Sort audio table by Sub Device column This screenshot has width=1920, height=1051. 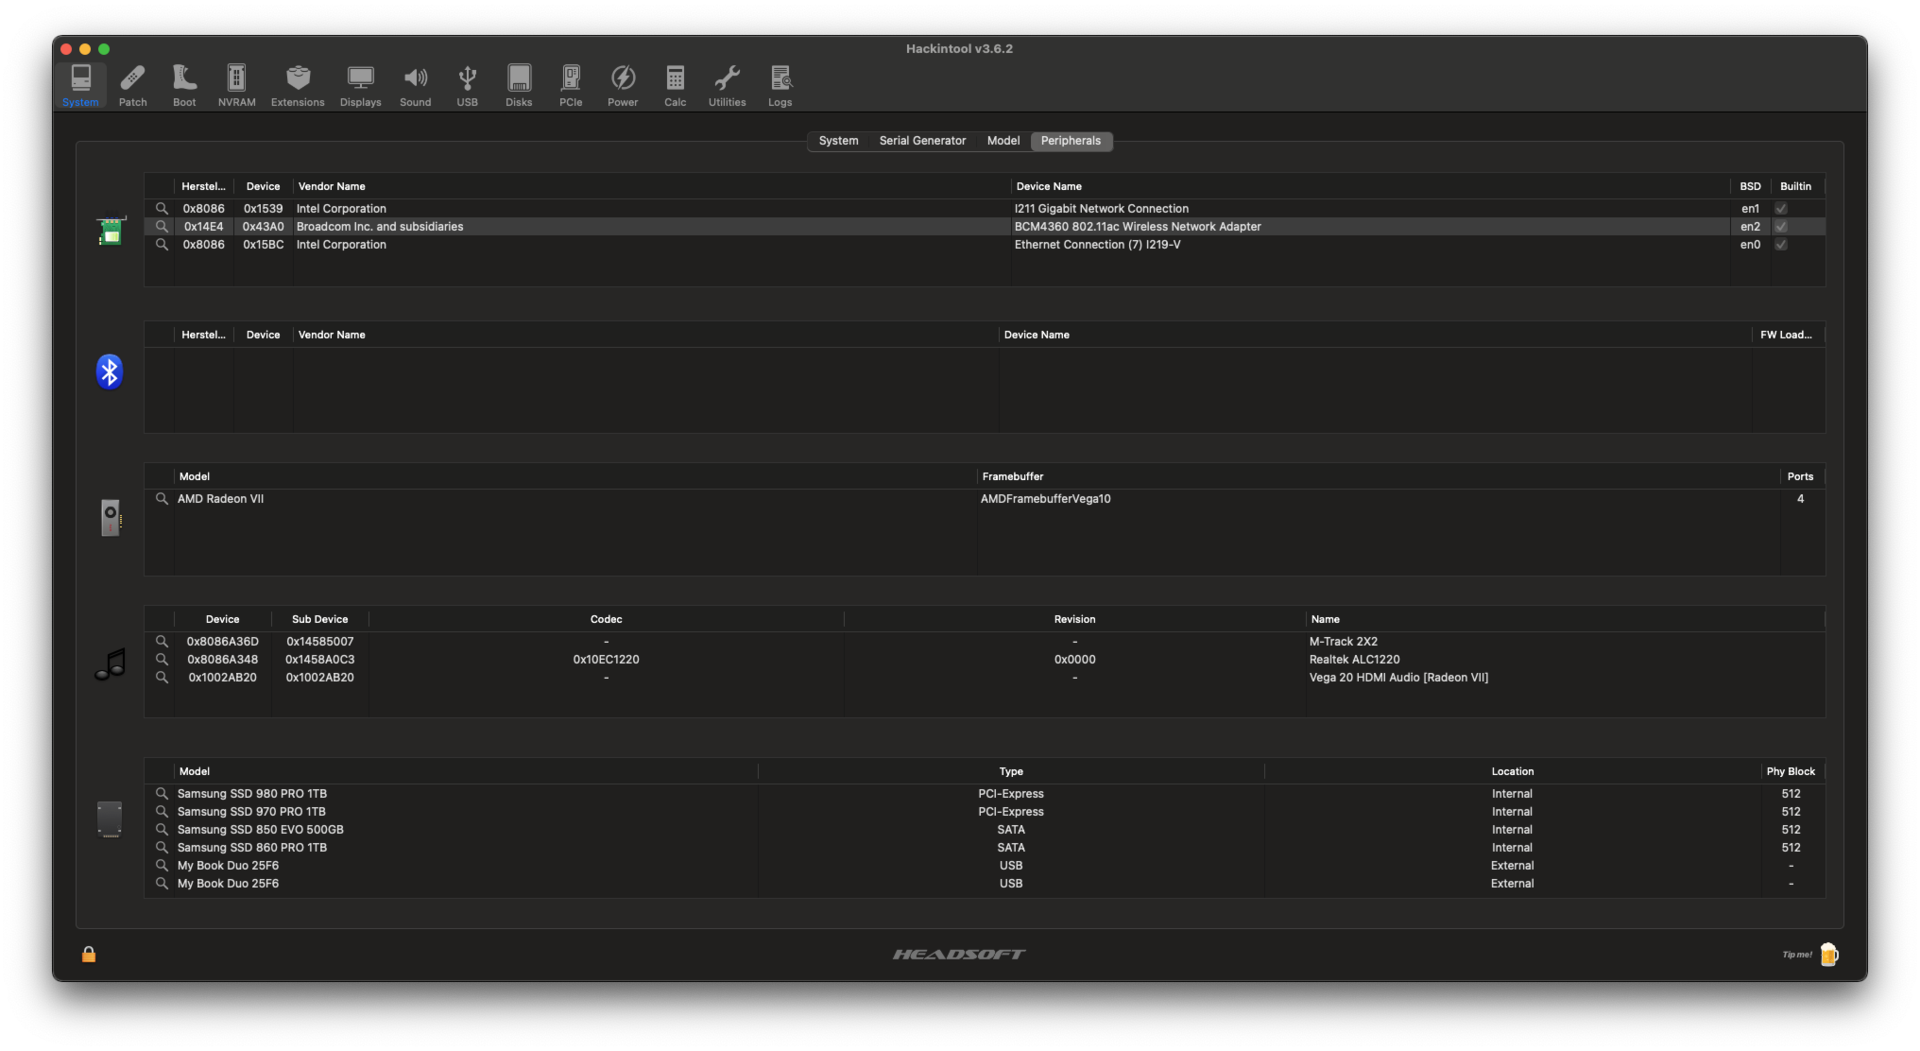(x=320, y=620)
